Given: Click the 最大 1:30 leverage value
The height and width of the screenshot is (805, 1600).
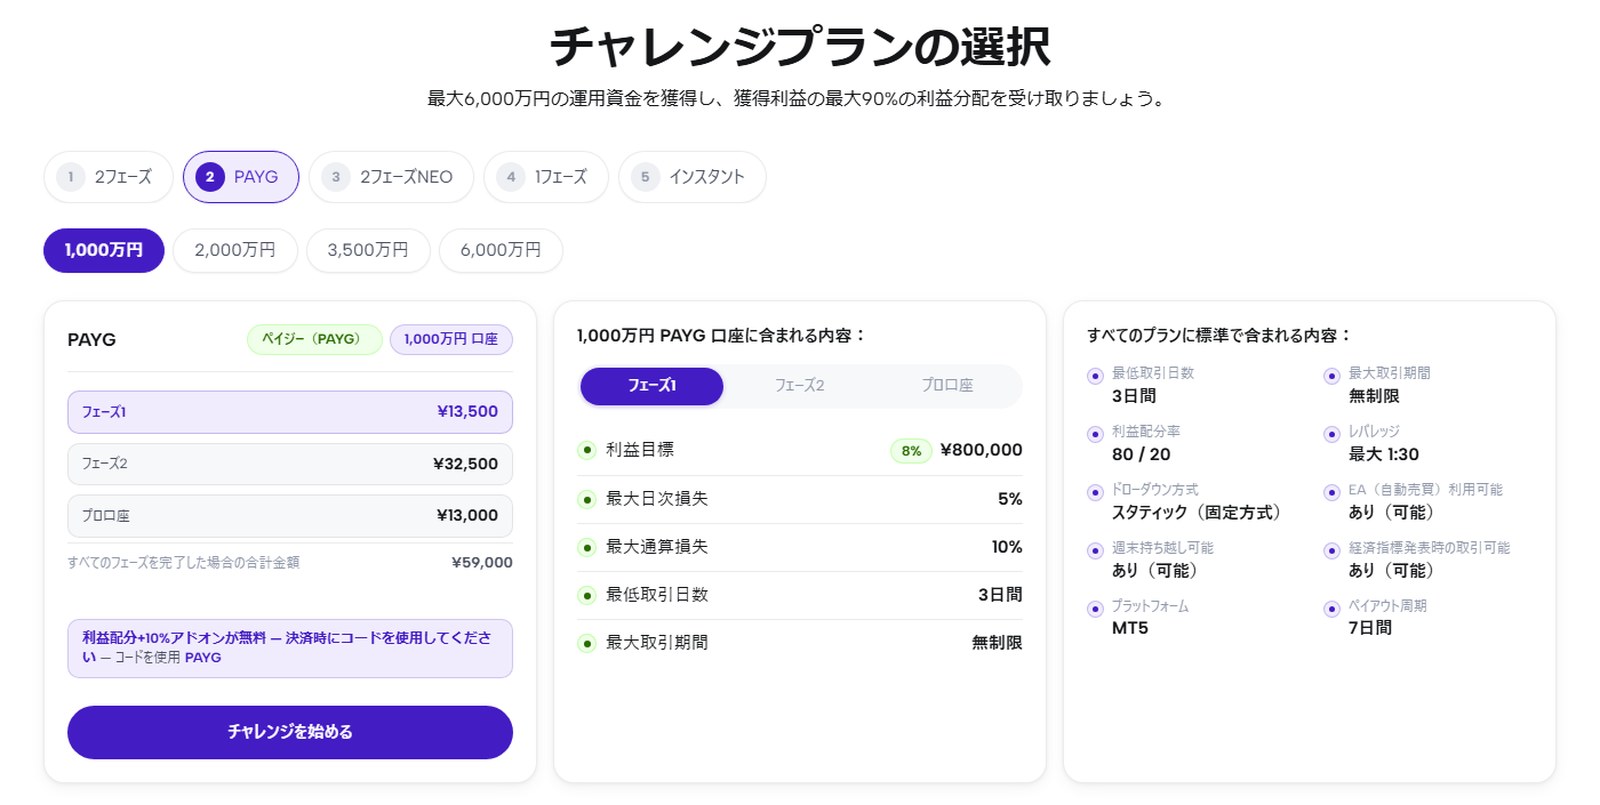Looking at the screenshot, I should click(1384, 454).
